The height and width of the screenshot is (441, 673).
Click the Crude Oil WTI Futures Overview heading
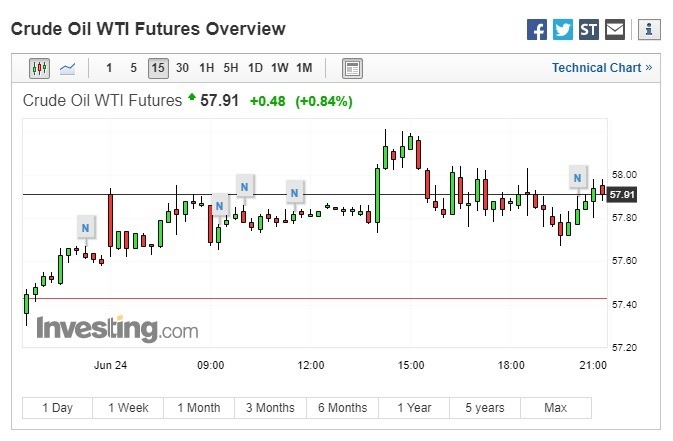148,29
